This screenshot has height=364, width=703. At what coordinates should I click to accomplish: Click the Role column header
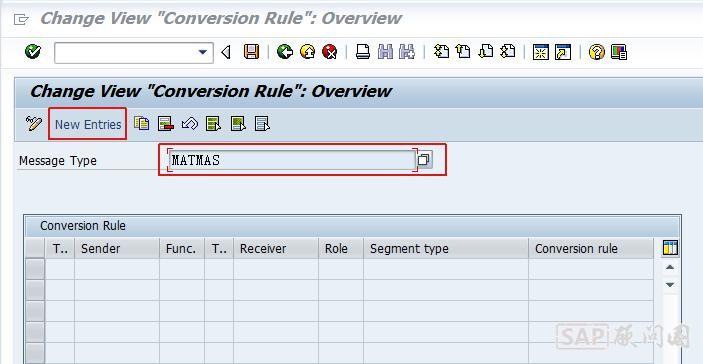(341, 248)
